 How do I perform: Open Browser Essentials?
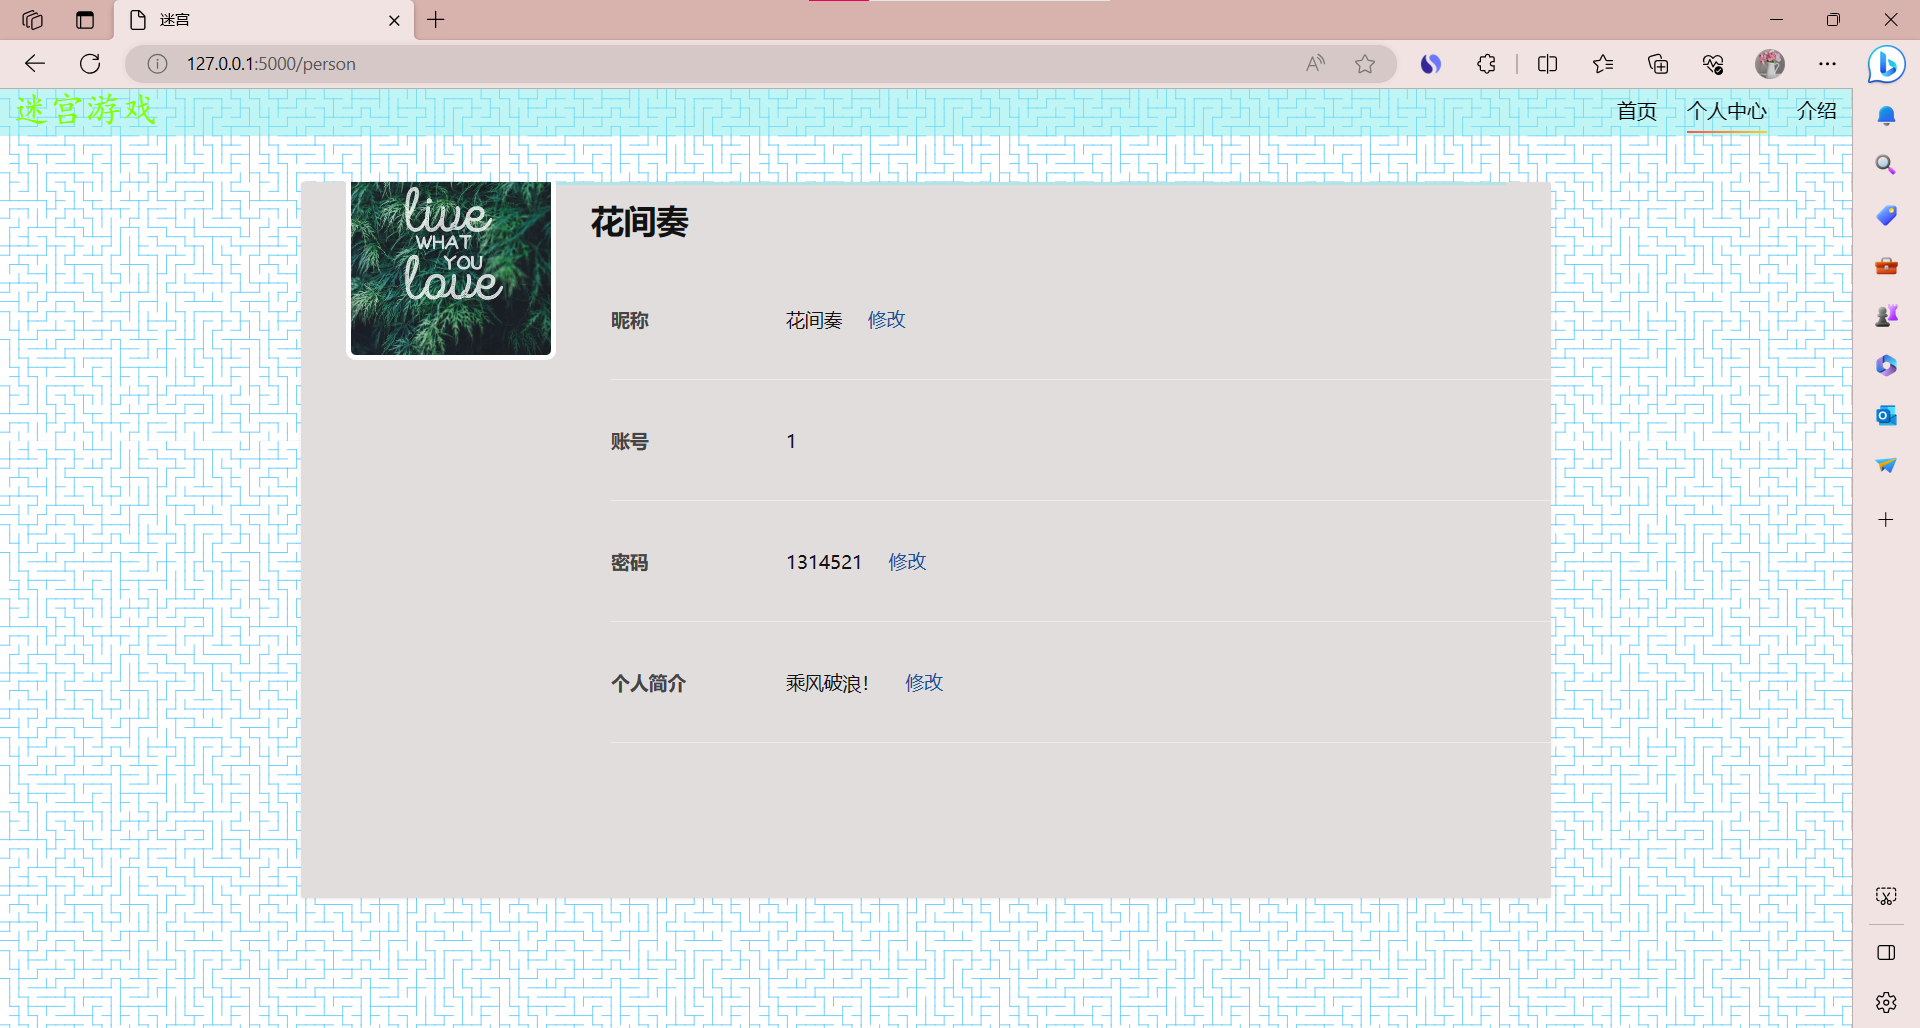point(1713,64)
